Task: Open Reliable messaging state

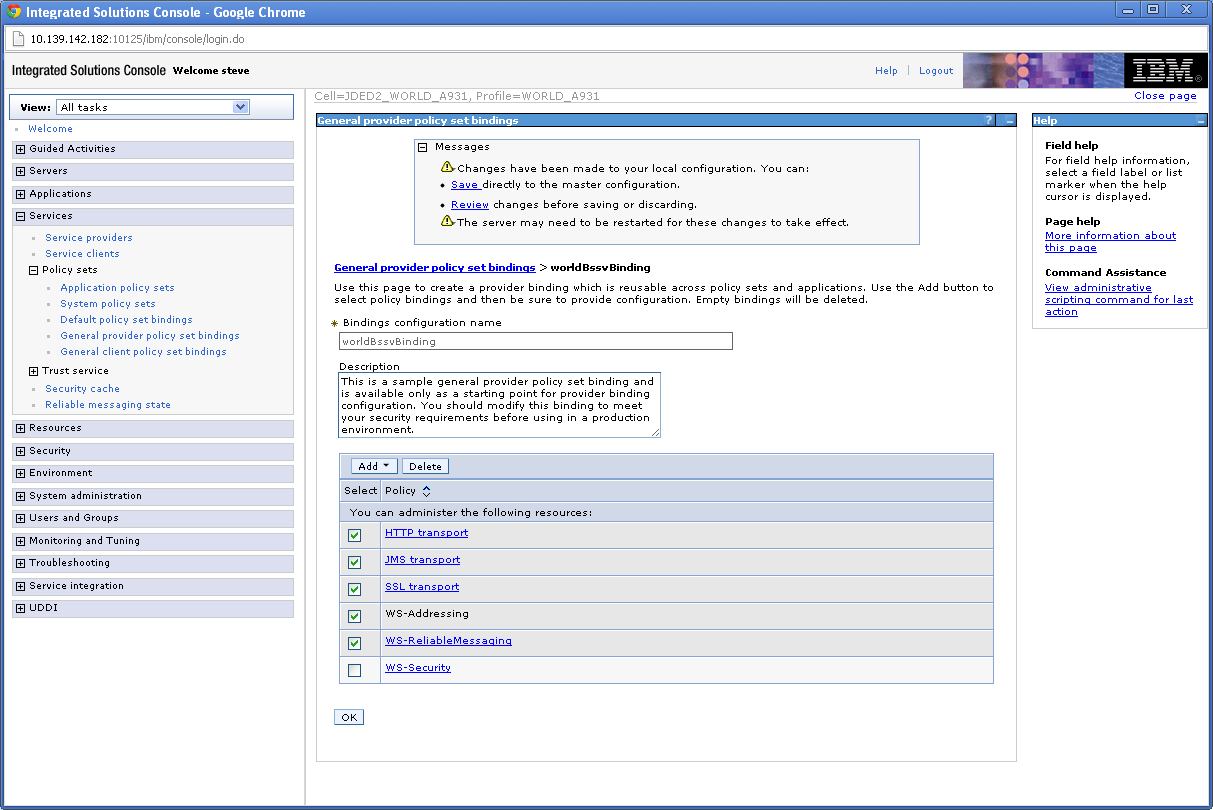Action: [x=108, y=405]
